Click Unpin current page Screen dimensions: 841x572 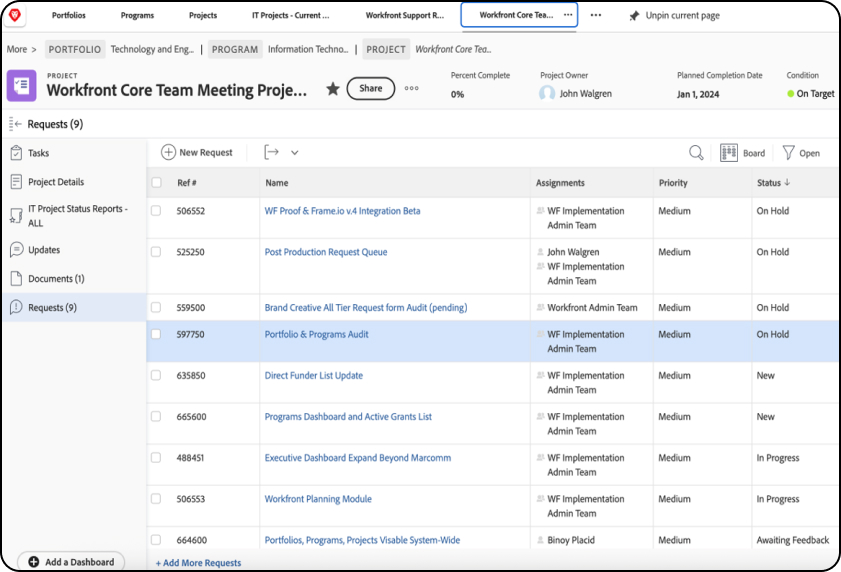tap(682, 16)
